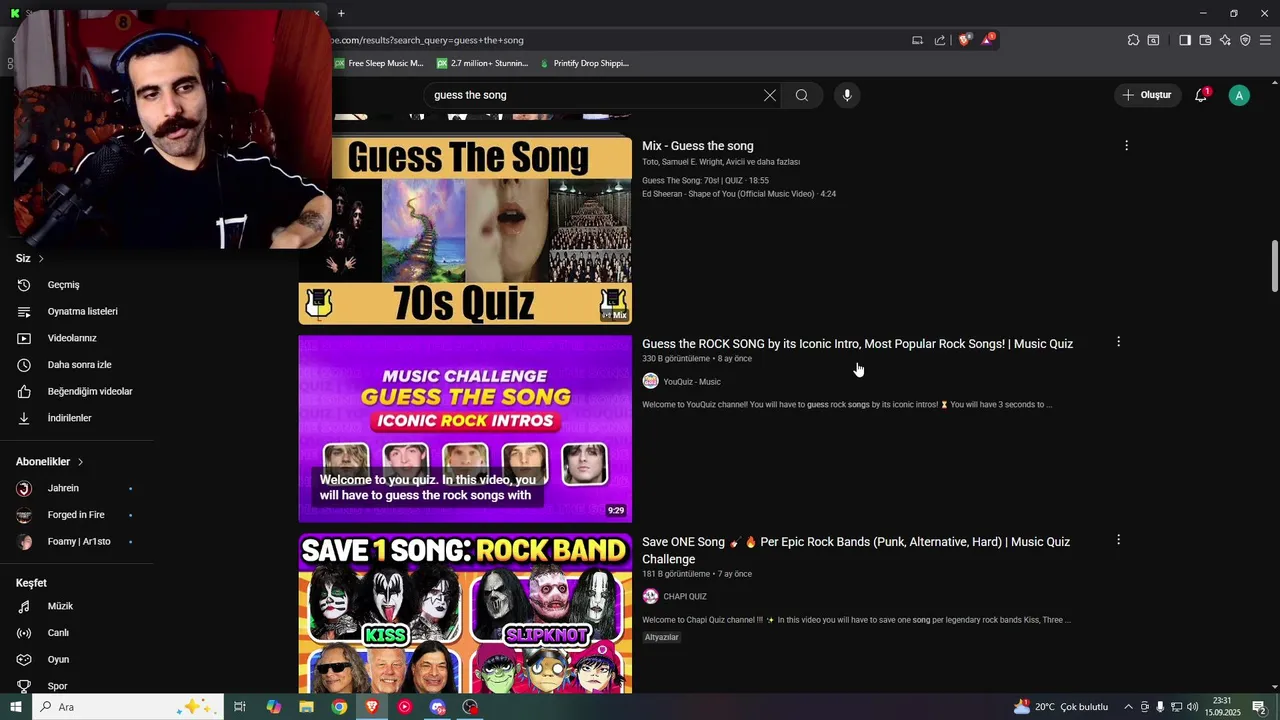The height and width of the screenshot is (720, 1280).
Task: Expand the Siz section chevron
Action: click(x=41, y=259)
